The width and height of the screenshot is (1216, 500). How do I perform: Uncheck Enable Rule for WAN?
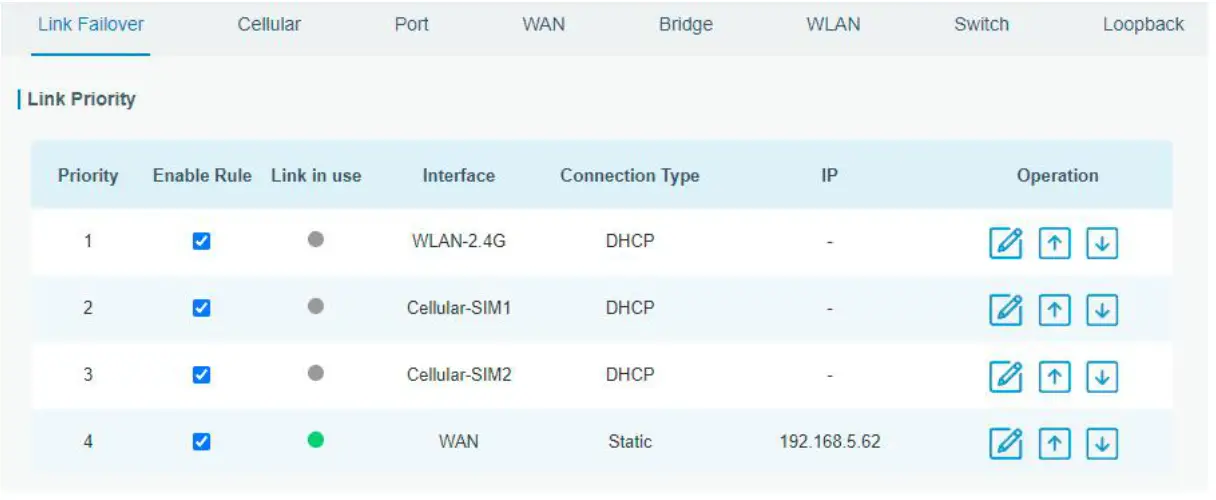tap(201, 441)
